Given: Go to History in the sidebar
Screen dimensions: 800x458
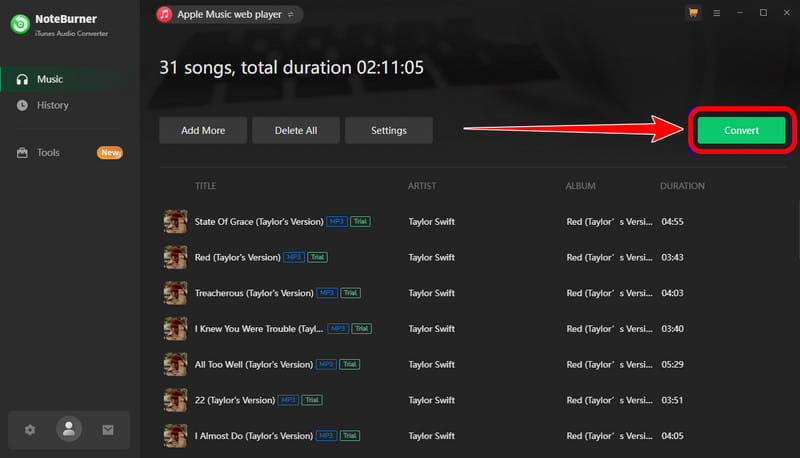Looking at the screenshot, I should 52,105.
